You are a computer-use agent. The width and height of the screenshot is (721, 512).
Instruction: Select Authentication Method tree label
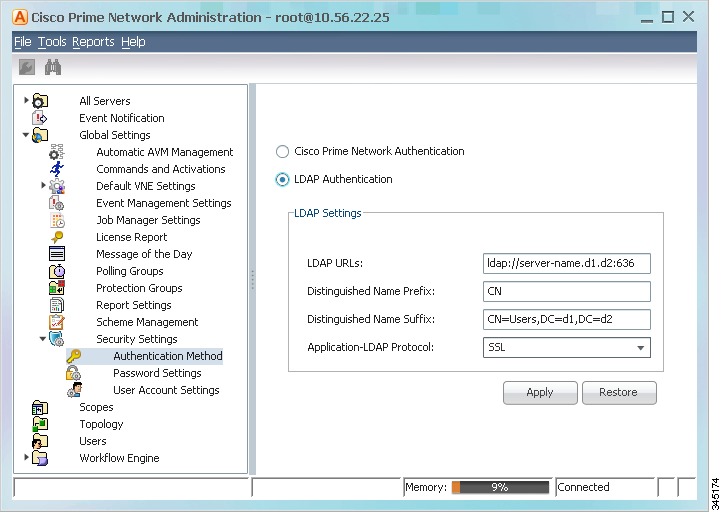[168, 356]
